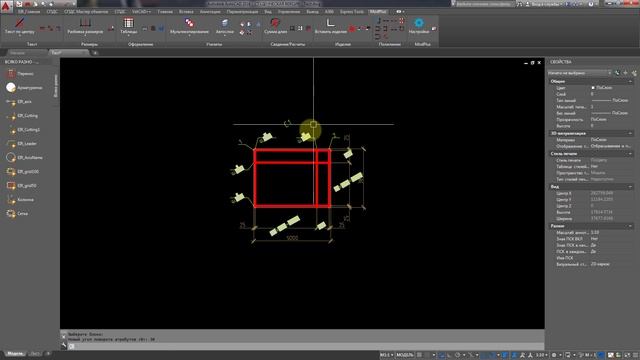Switch to the Главная ribbon tab
Image resolution: width=640 pixels, height=360 pixels.
165,11
